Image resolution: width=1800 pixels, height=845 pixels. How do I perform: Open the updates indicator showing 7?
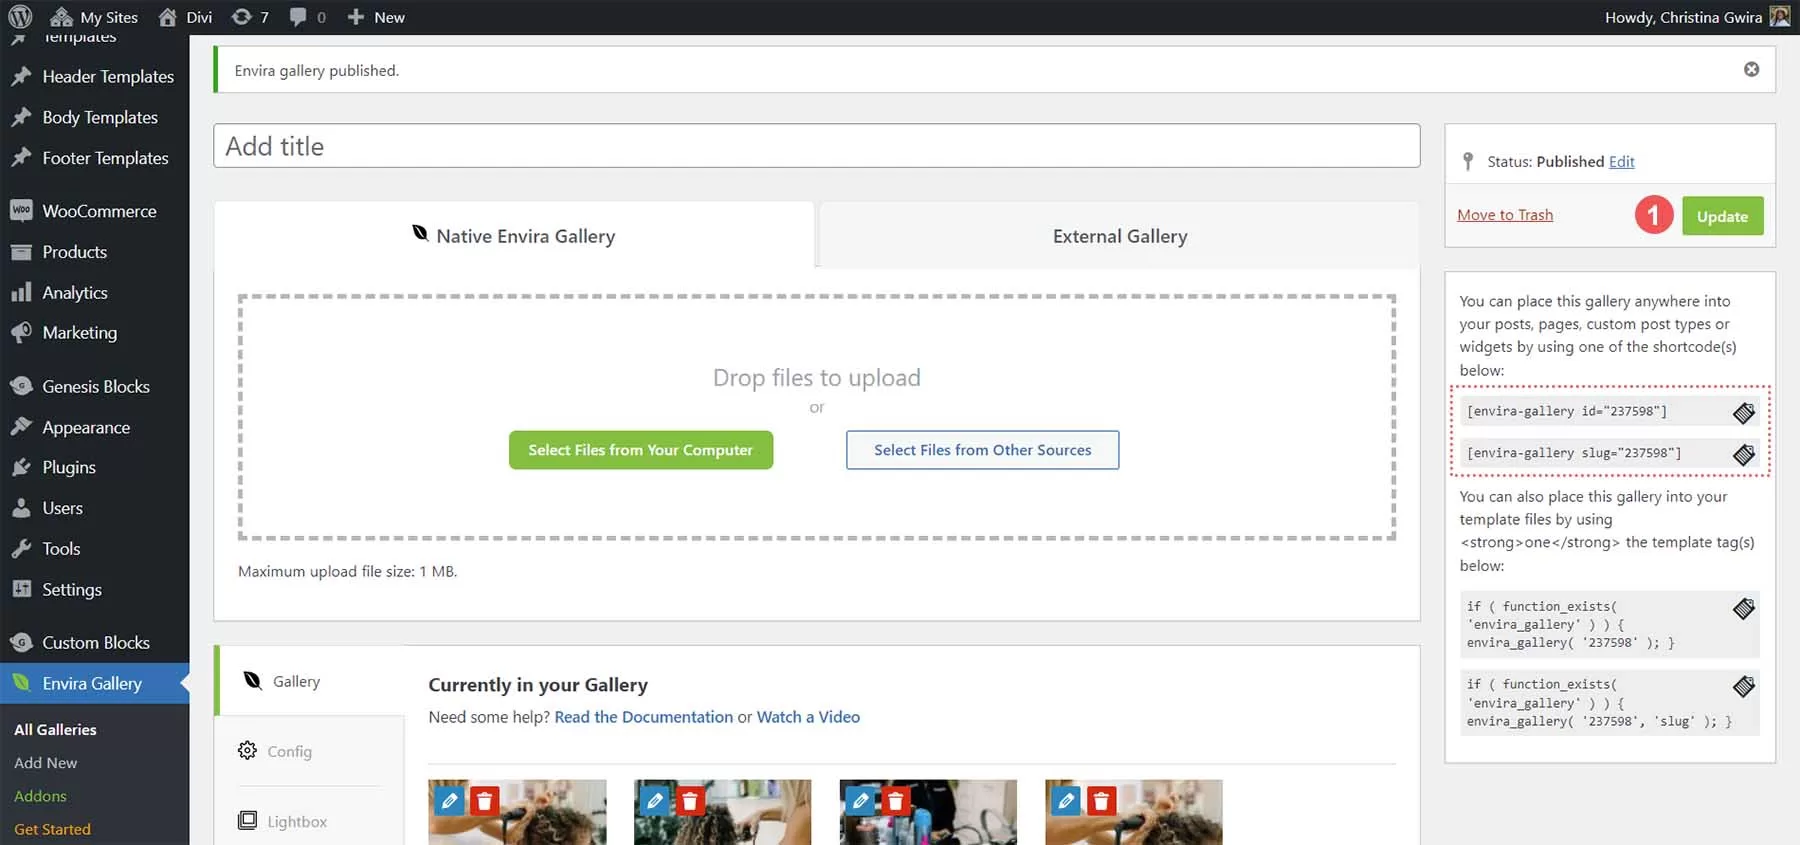250,17
